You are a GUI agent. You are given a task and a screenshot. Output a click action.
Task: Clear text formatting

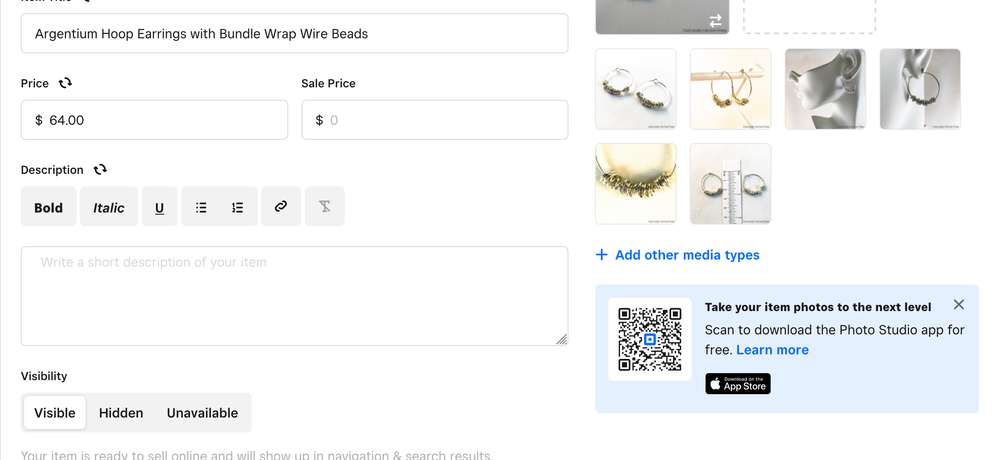pos(325,207)
